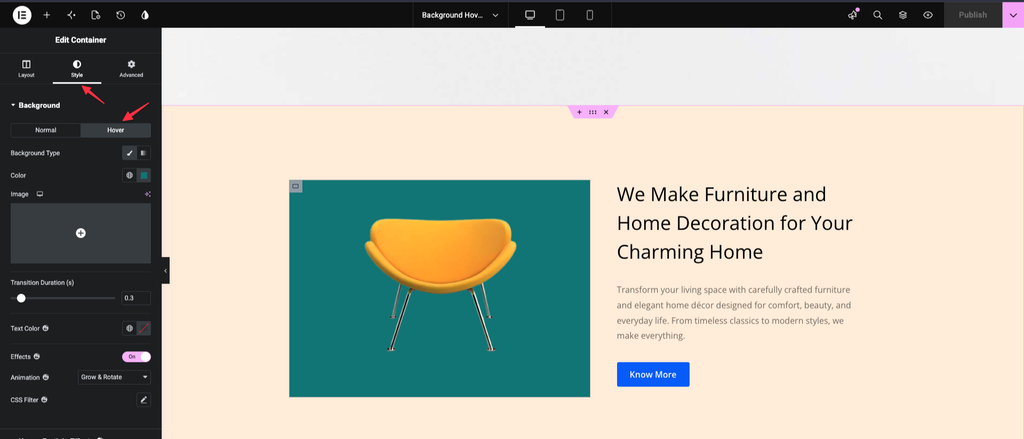Screen dimensions: 1024x439
Task: Switch to Tablet responsive view
Action: click(x=560, y=14)
